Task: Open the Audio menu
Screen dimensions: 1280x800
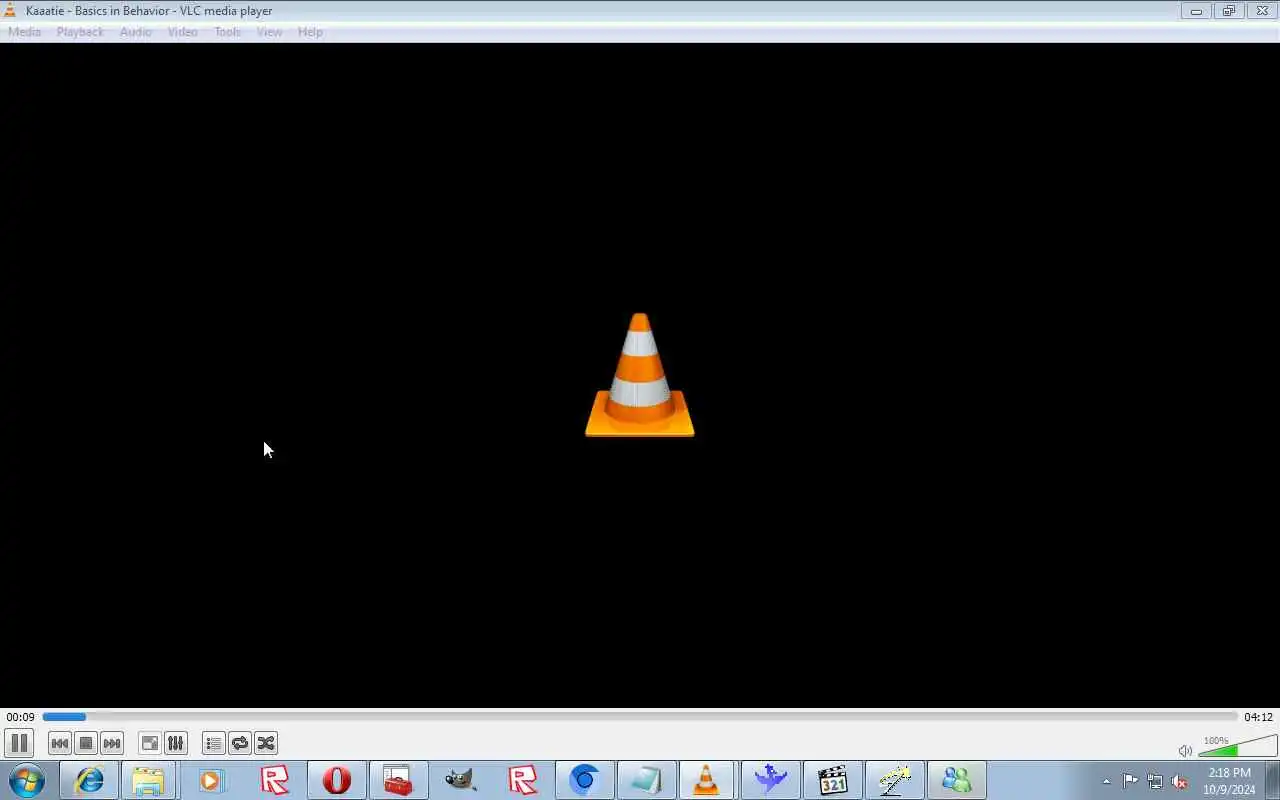Action: (136, 32)
